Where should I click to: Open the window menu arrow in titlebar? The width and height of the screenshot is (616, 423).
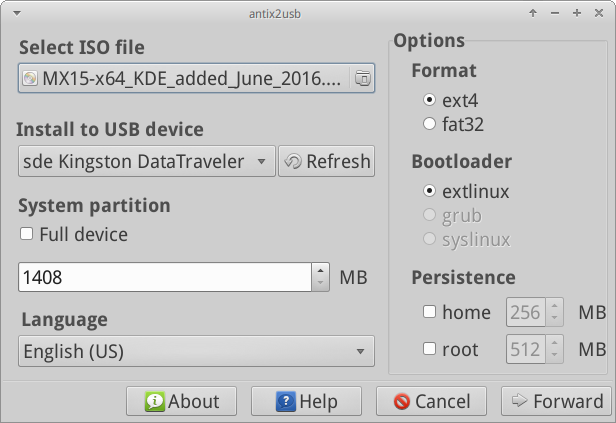coord(17,13)
